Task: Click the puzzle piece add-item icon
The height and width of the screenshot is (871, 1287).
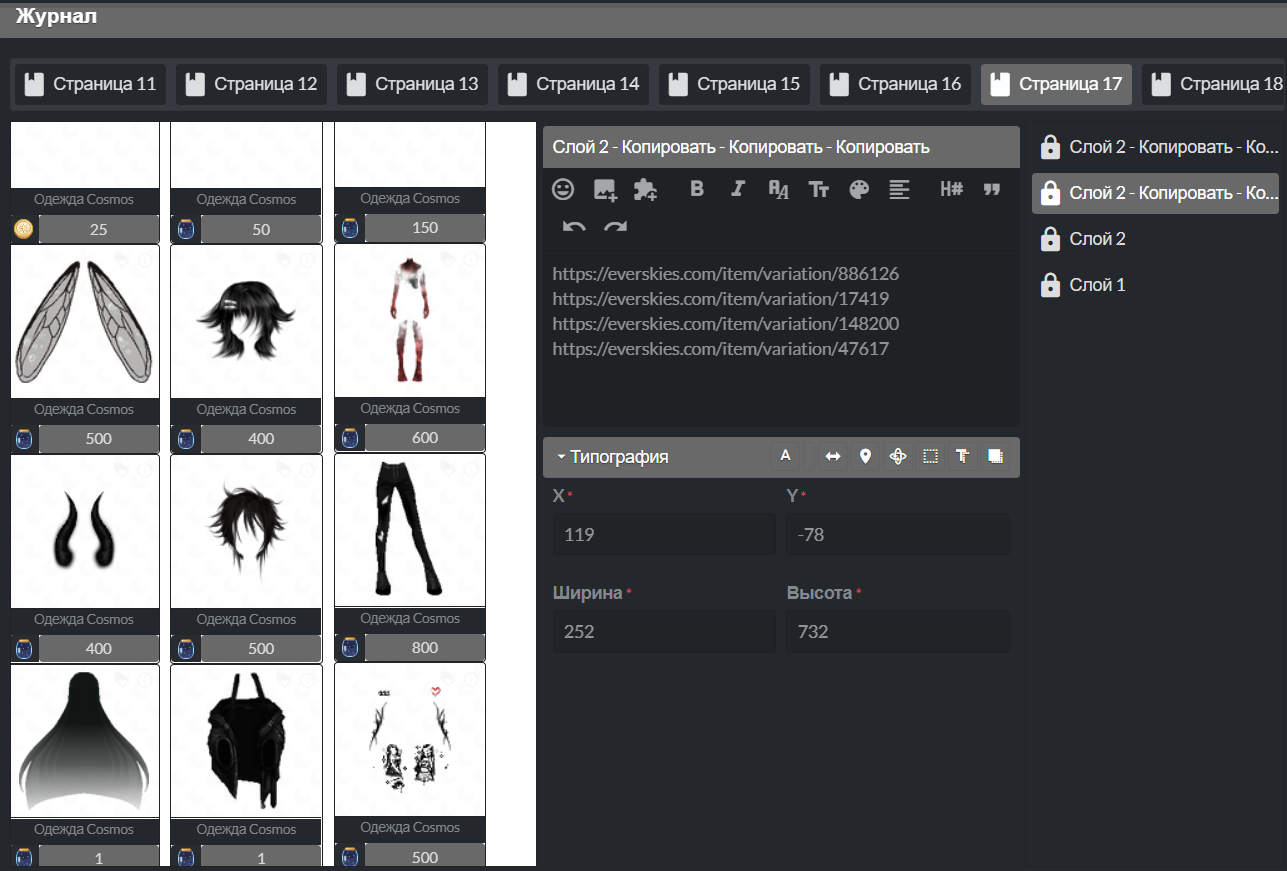Action: click(x=646, y=189)
